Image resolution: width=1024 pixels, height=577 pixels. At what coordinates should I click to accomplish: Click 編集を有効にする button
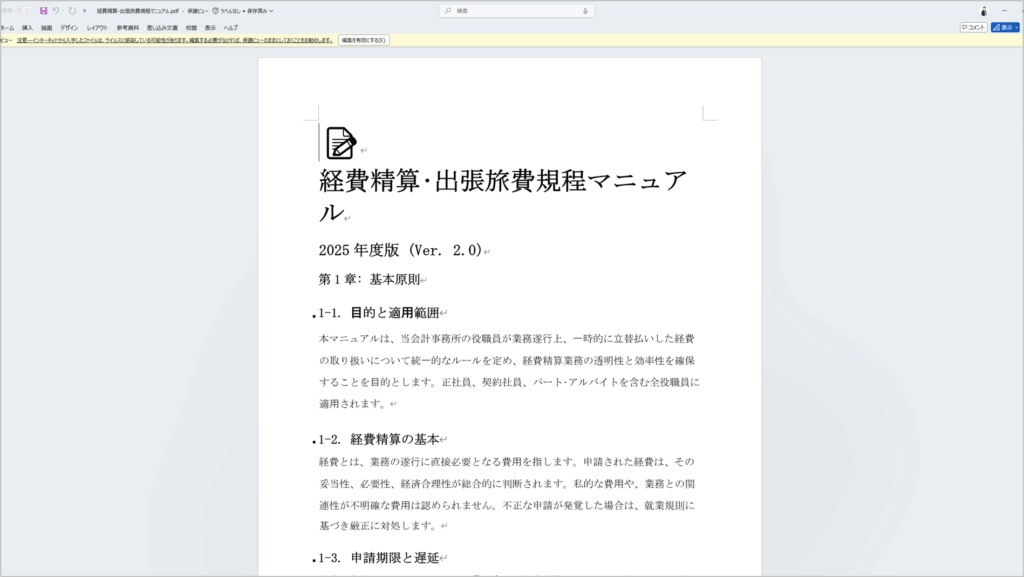[x=364, y=40]
